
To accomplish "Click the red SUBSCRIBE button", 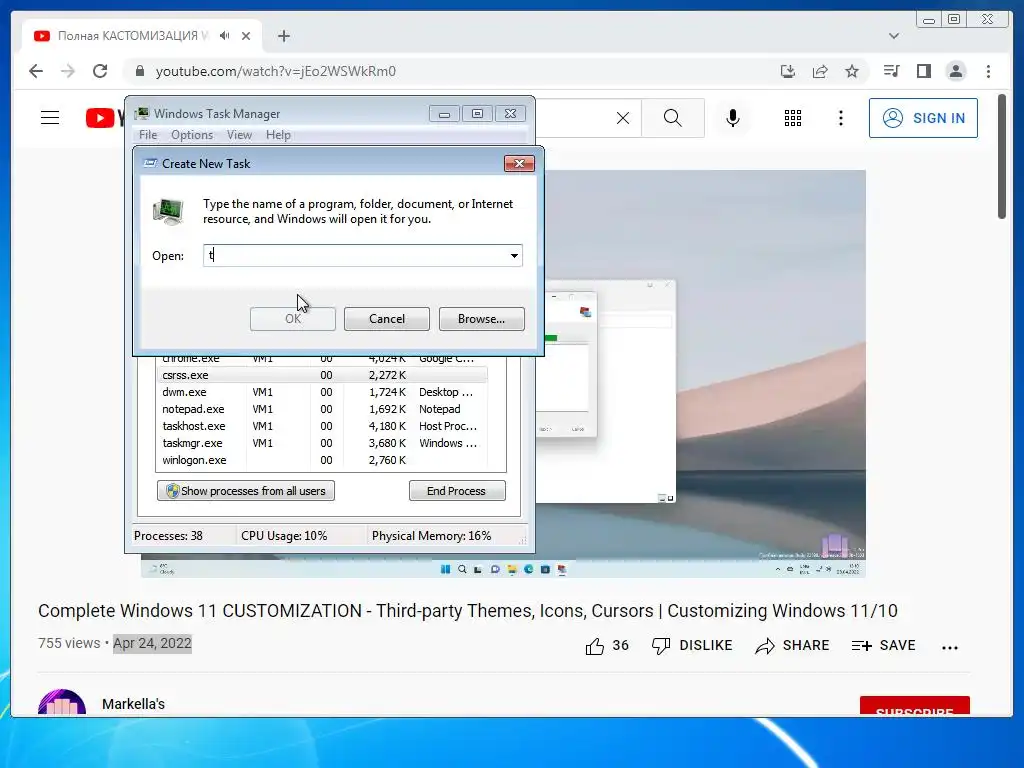I will (x=914, y=707).
